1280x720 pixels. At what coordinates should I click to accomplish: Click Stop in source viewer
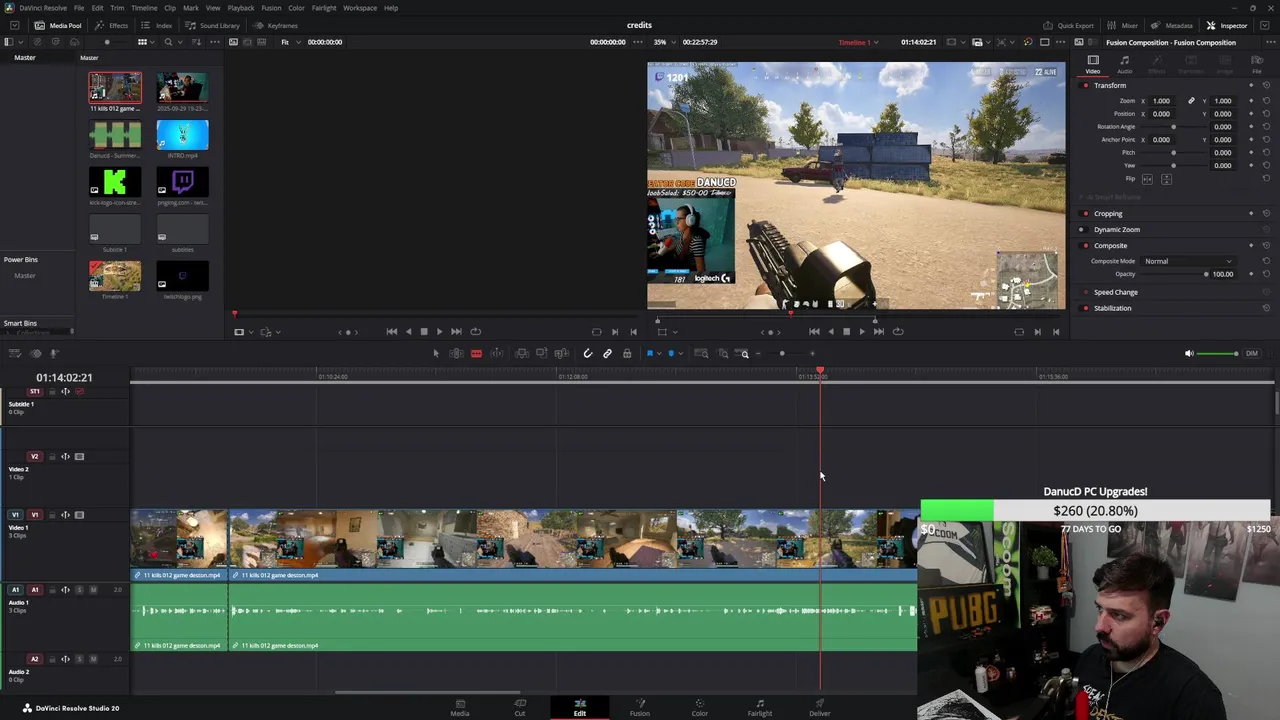tap(423, 331)
